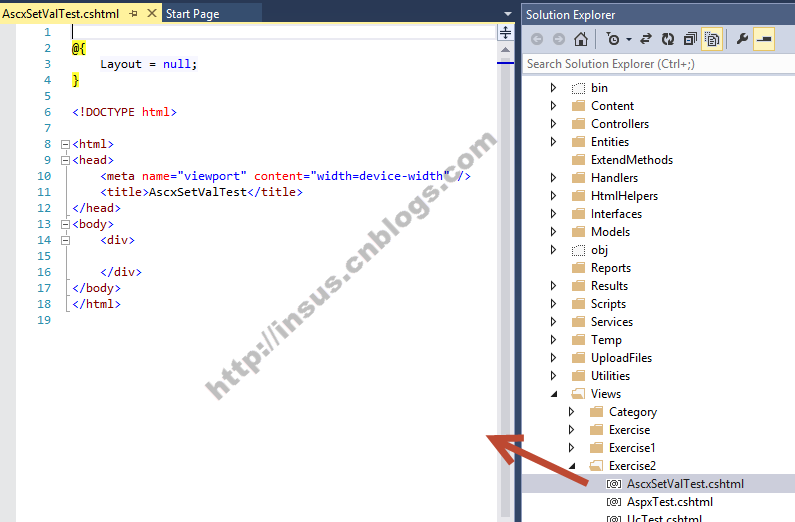Select the AscxSetValTest.cshtml editor tab
The image size is (795, 522).
(x=61, y=14)
